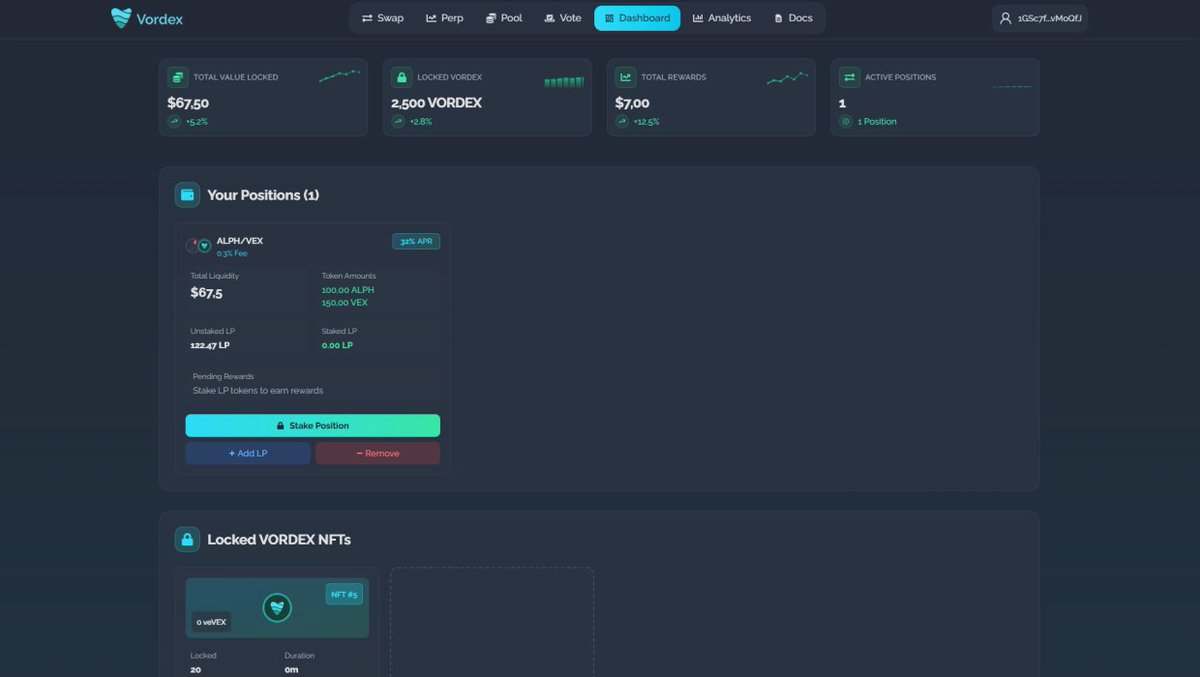Open the Analytics tab

click(722, 18)
